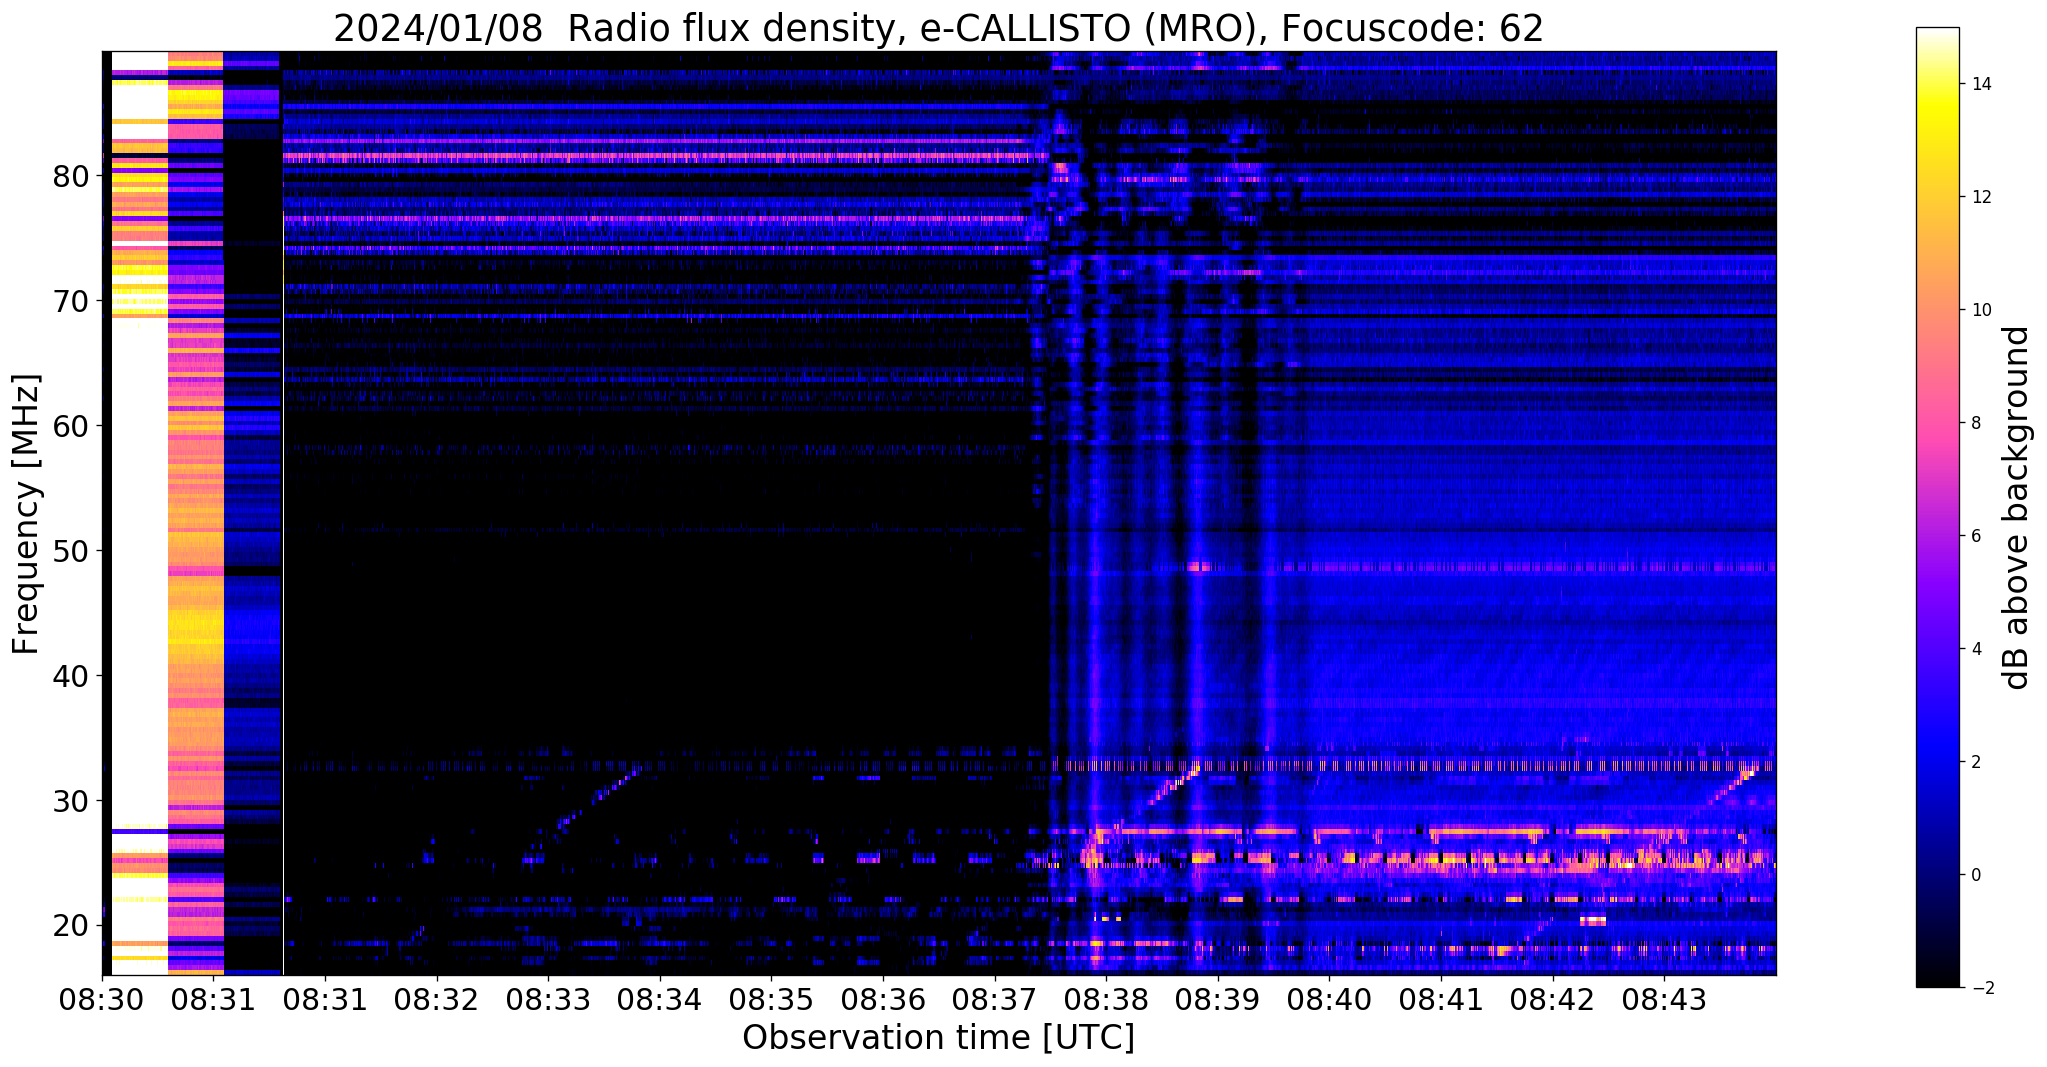Click the plot title mentioning e-CALLISTO (MRO)

[938, 28]
